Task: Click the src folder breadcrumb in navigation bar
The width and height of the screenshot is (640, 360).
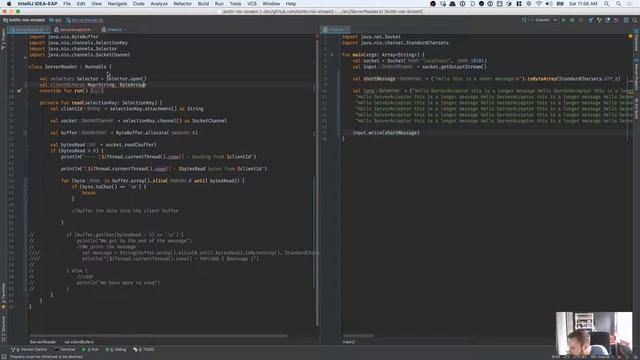Action: 56,20
